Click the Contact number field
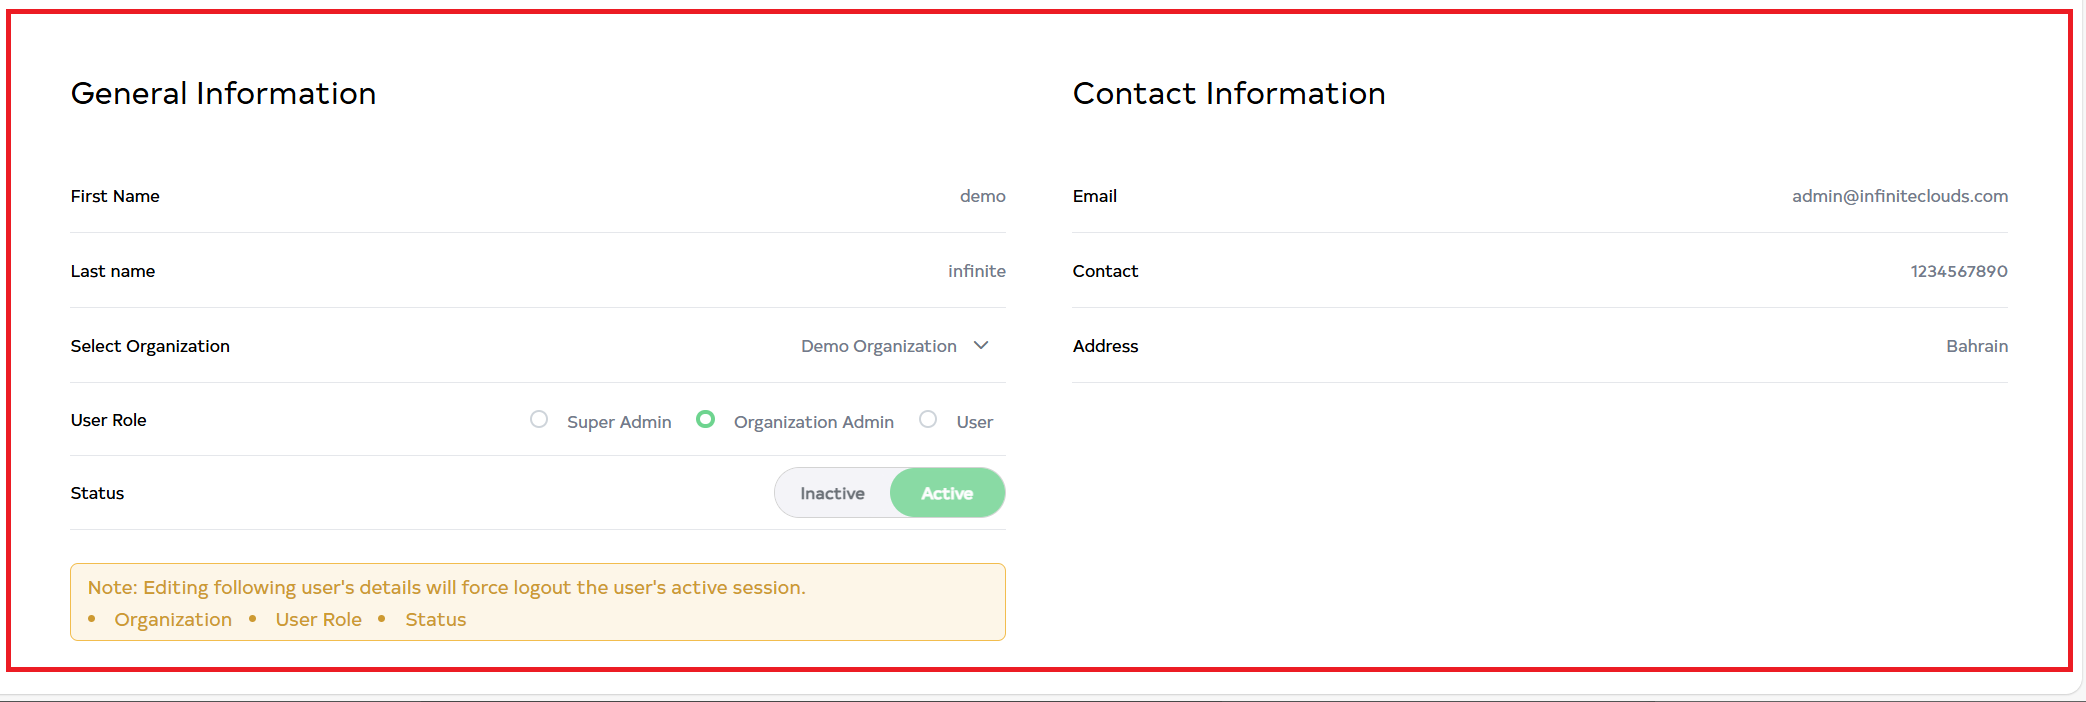The image size is (2086, 702). pos(1958,271)
